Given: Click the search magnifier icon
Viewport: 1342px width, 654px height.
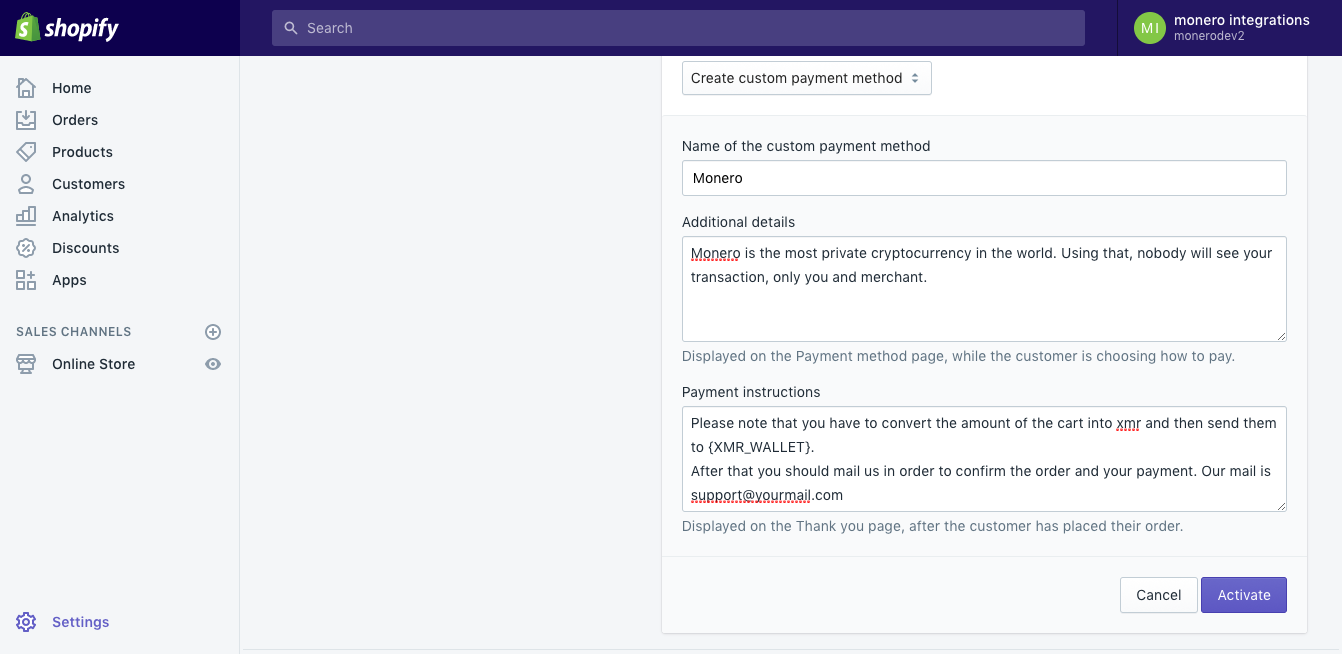Looking at the screenshot, I should pos(291,28).
